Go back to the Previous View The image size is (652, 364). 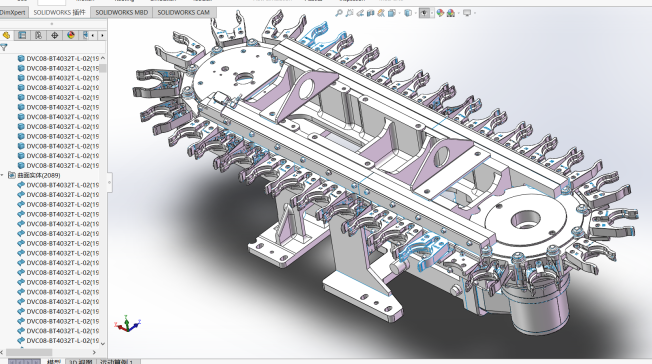tap(360, 13)
